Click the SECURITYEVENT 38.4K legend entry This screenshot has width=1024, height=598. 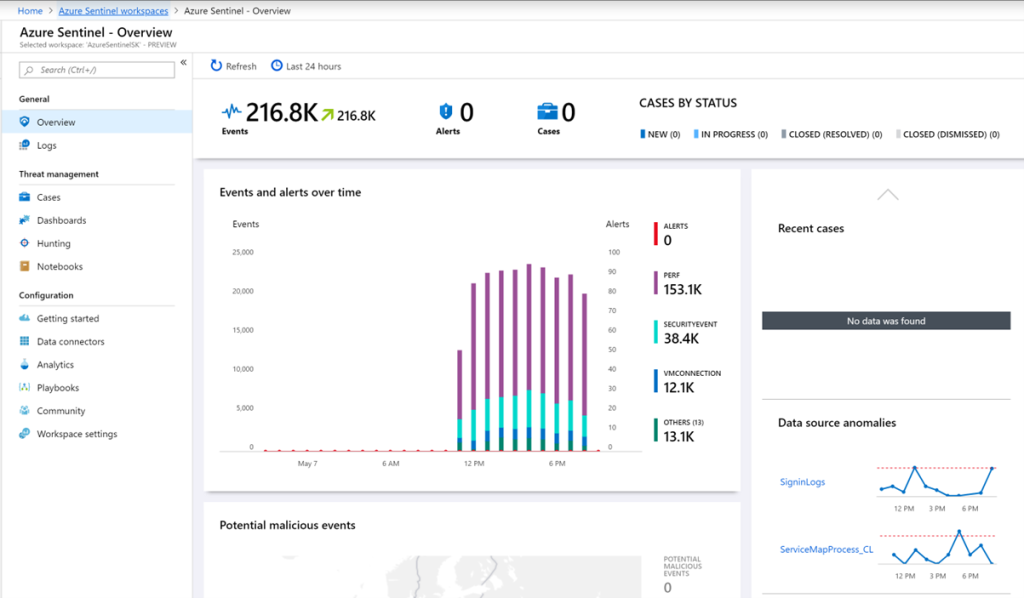(x=686, y=332)
